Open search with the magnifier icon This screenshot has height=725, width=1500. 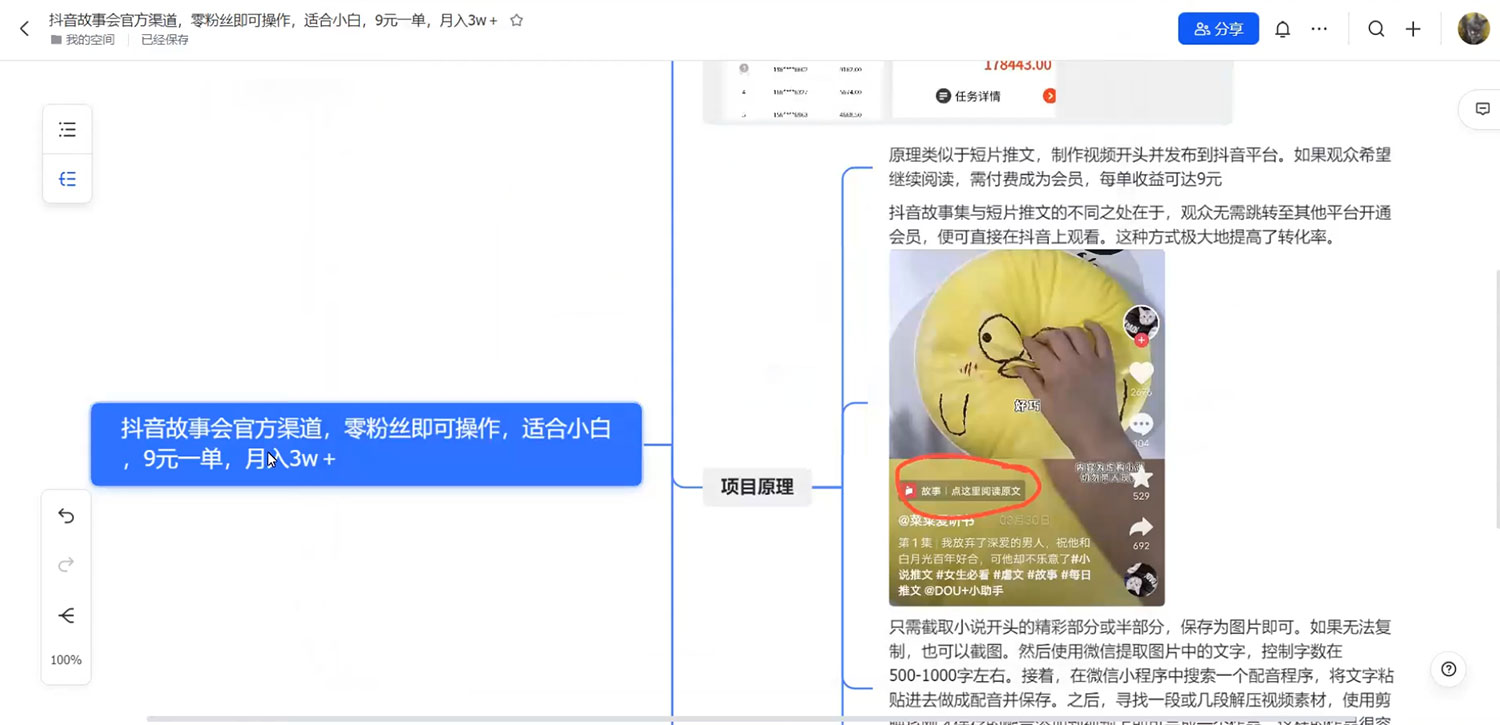click(1376, 29)
